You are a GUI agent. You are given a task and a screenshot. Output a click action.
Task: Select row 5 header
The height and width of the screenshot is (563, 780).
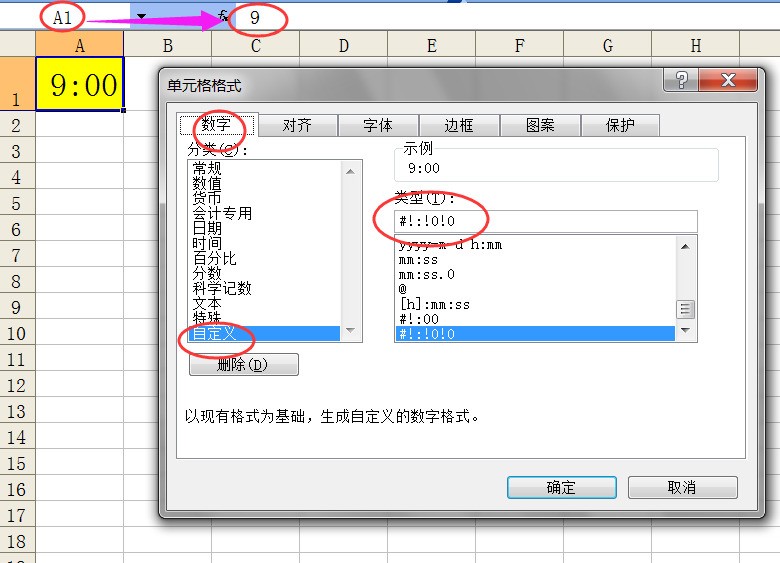[17, 203]
